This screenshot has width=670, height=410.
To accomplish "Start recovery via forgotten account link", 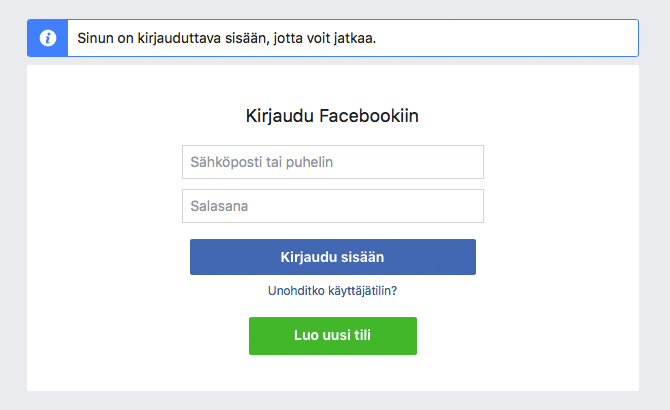I will 332,291.
